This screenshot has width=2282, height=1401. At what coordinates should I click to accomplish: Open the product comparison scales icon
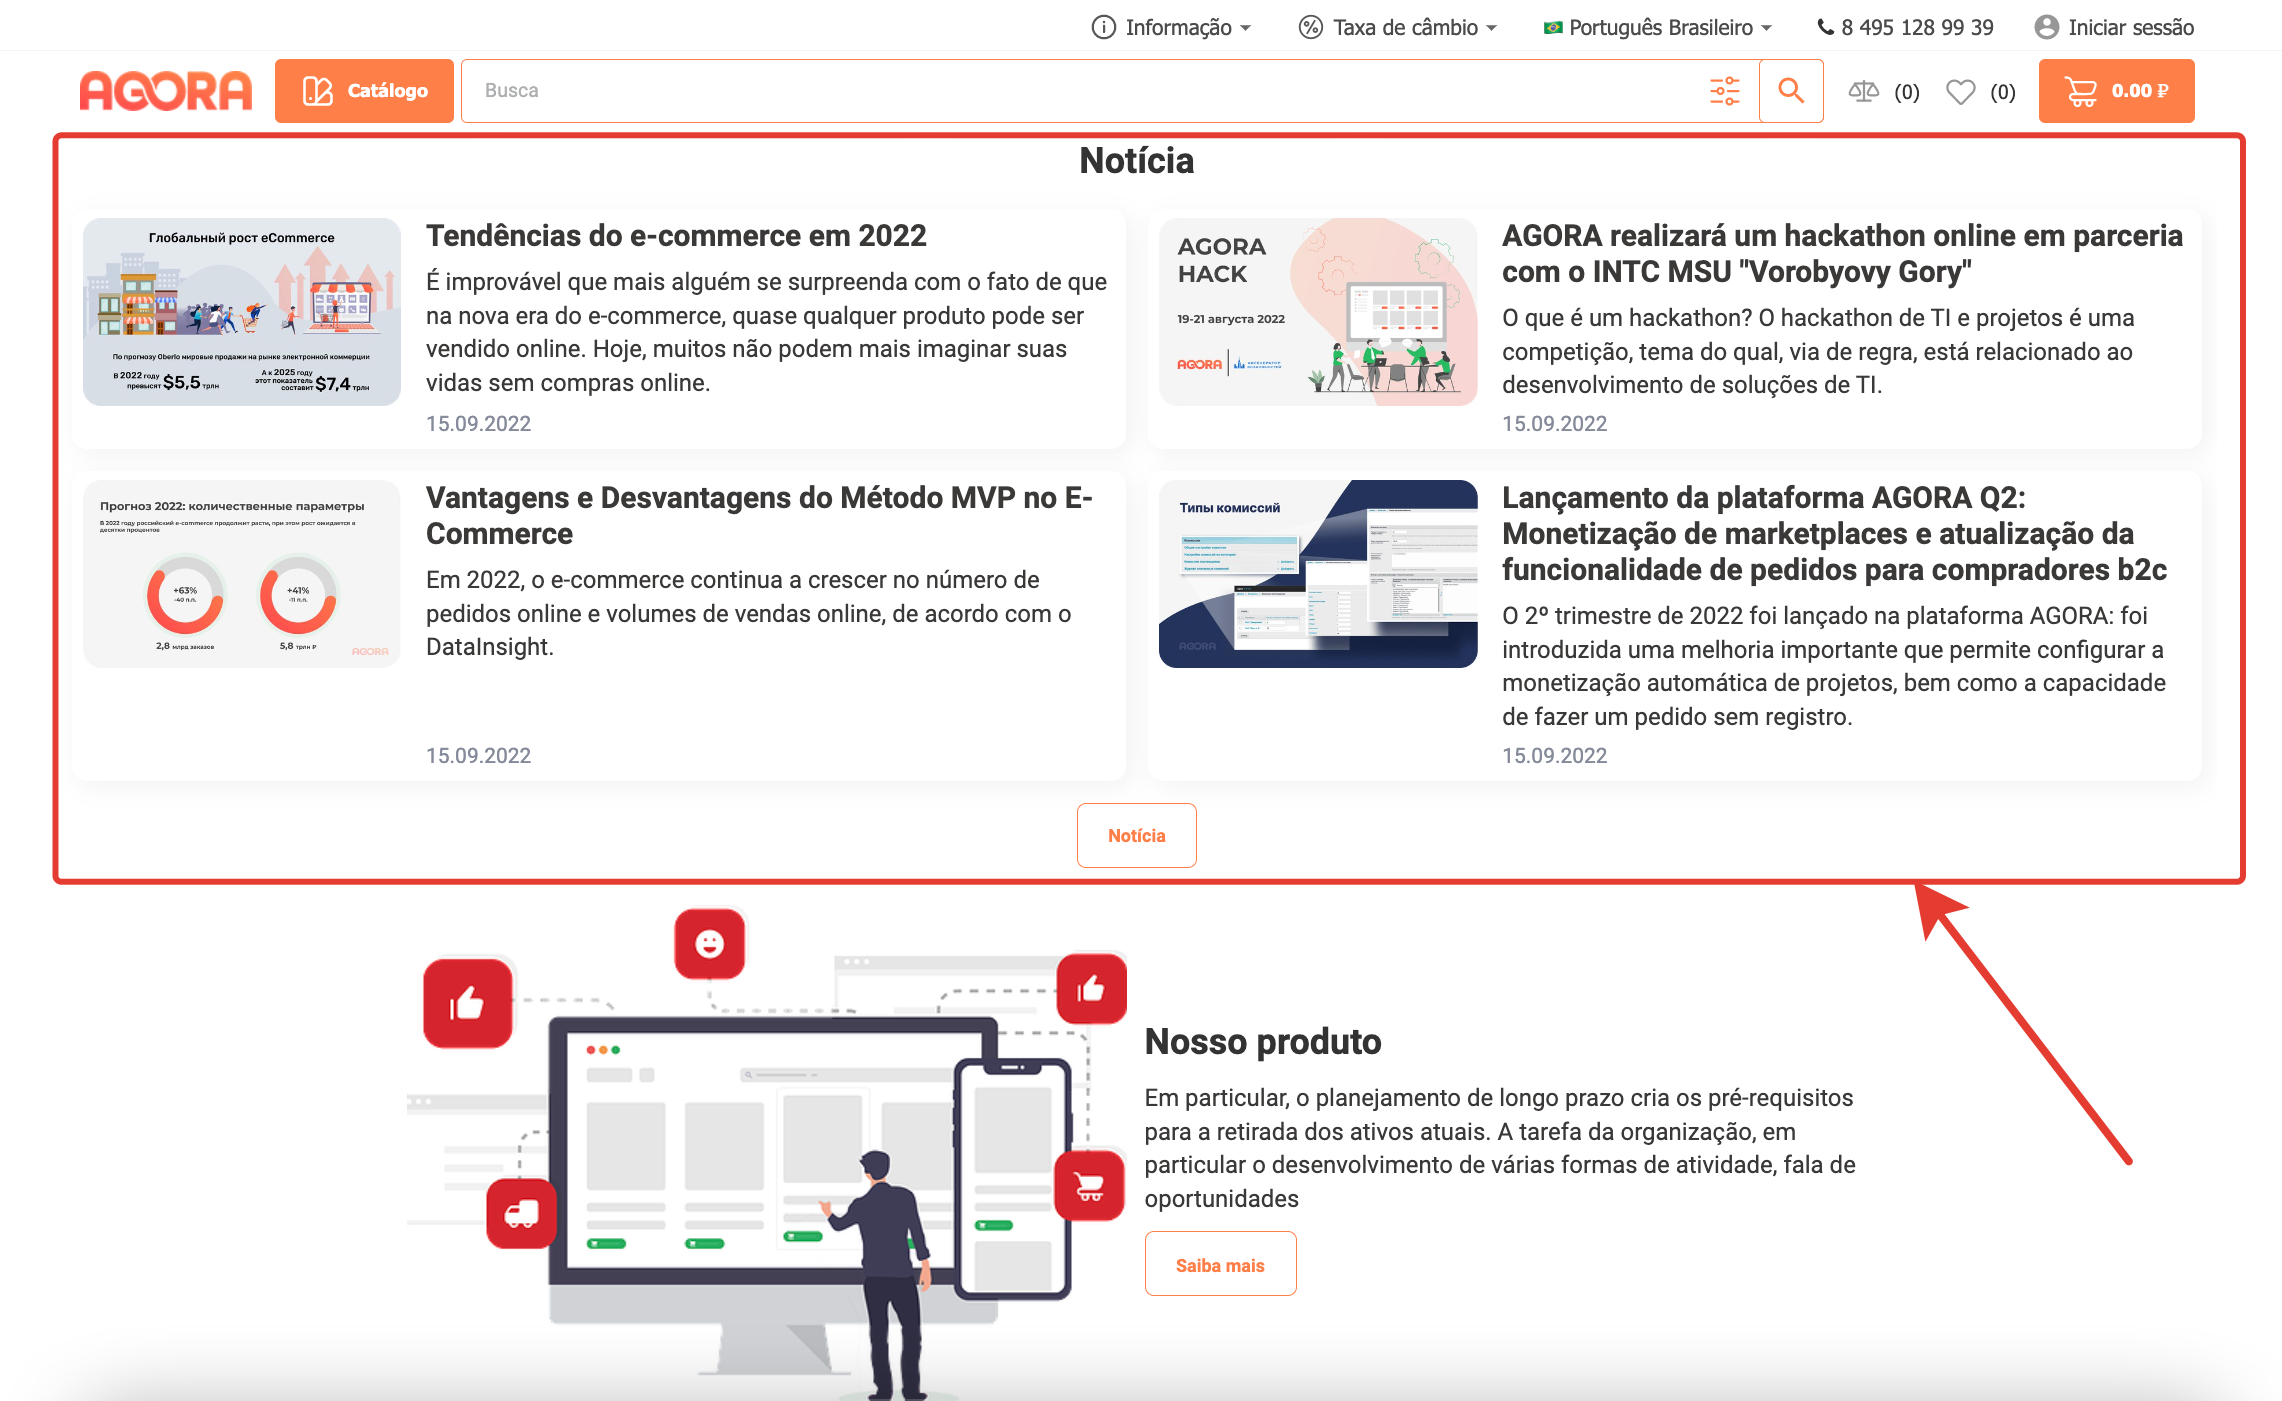(x=1863, y=92)
